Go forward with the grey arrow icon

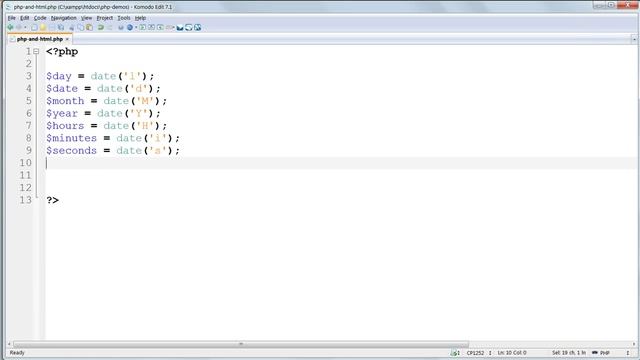pyautogui.click(x=19, y=27)
